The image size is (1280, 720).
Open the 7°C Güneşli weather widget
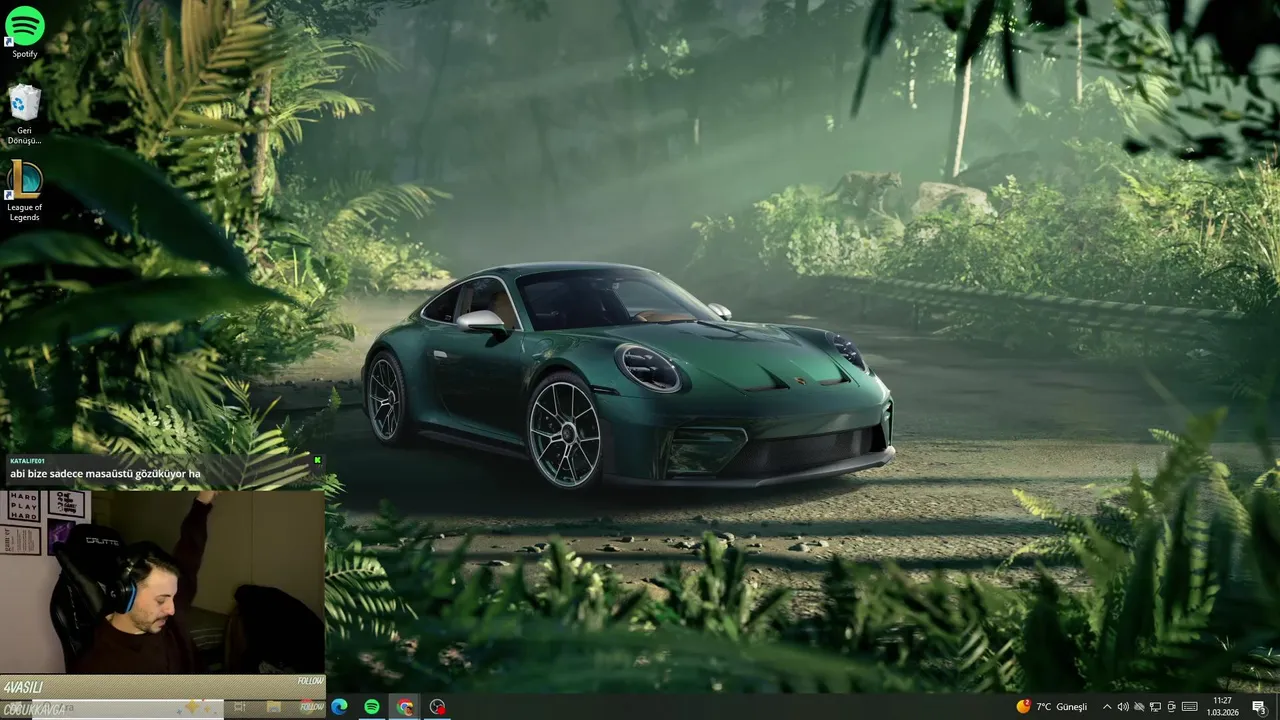click(x=1052, y=707)
